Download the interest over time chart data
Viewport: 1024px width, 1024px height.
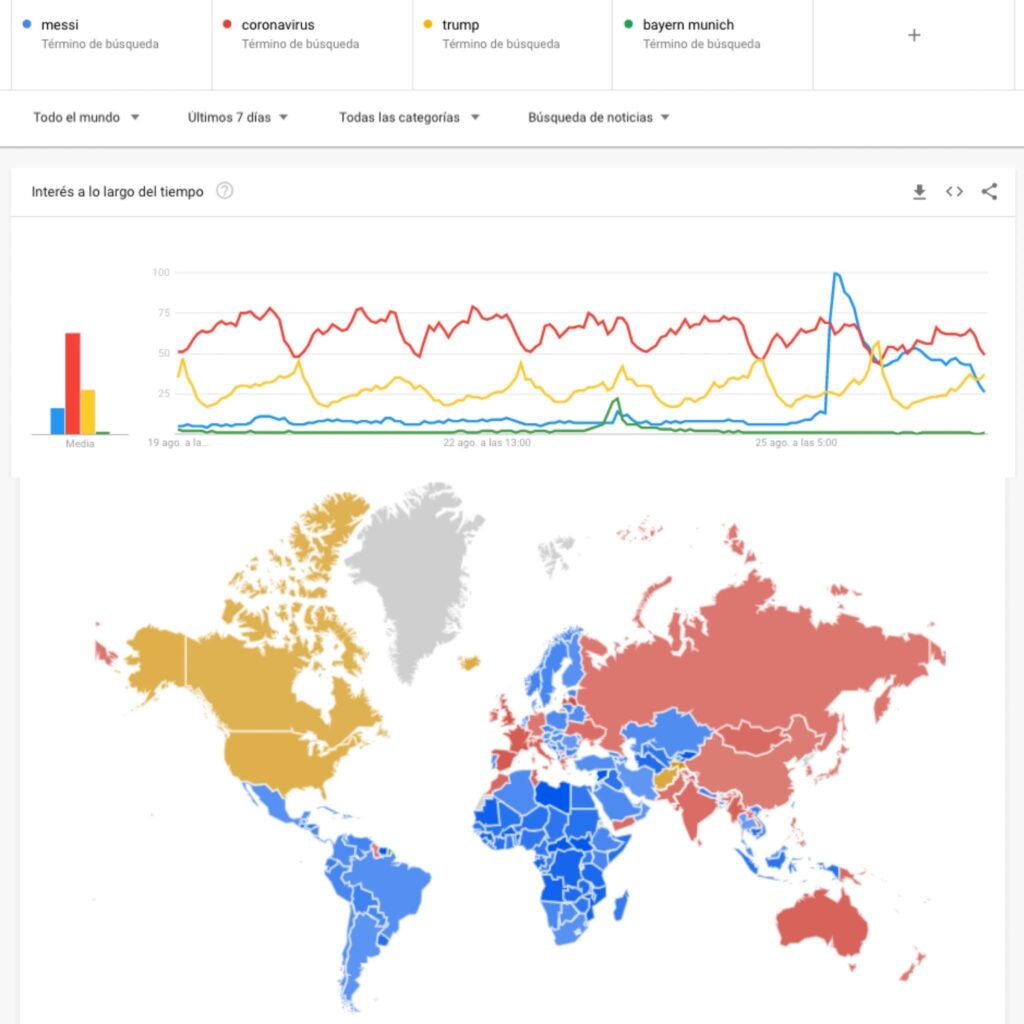click(x=919, y=192)
